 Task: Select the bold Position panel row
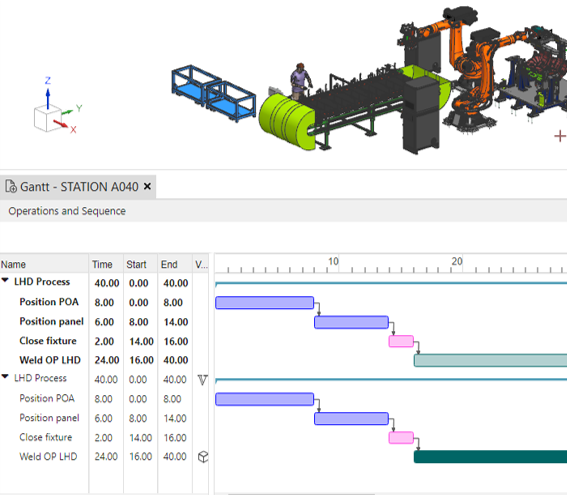coord(51,321)
